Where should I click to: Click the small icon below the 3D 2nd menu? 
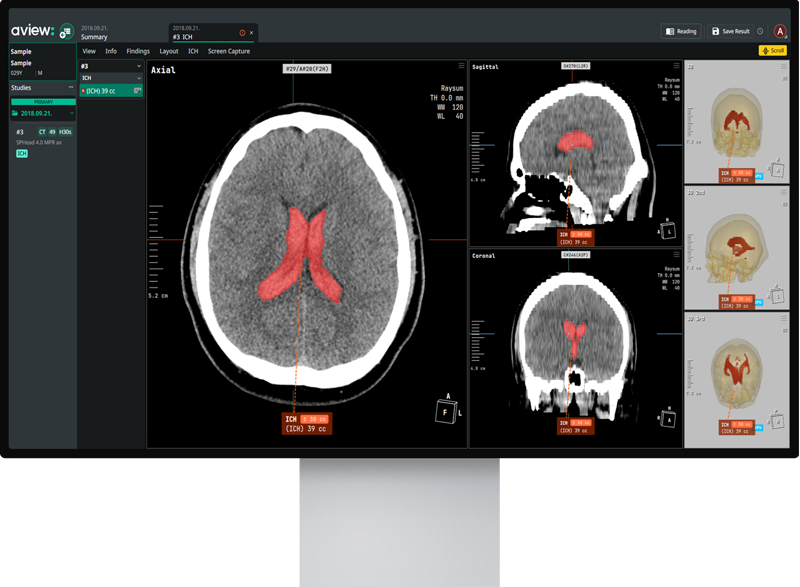pyautogui.click(x=785, y=204)
